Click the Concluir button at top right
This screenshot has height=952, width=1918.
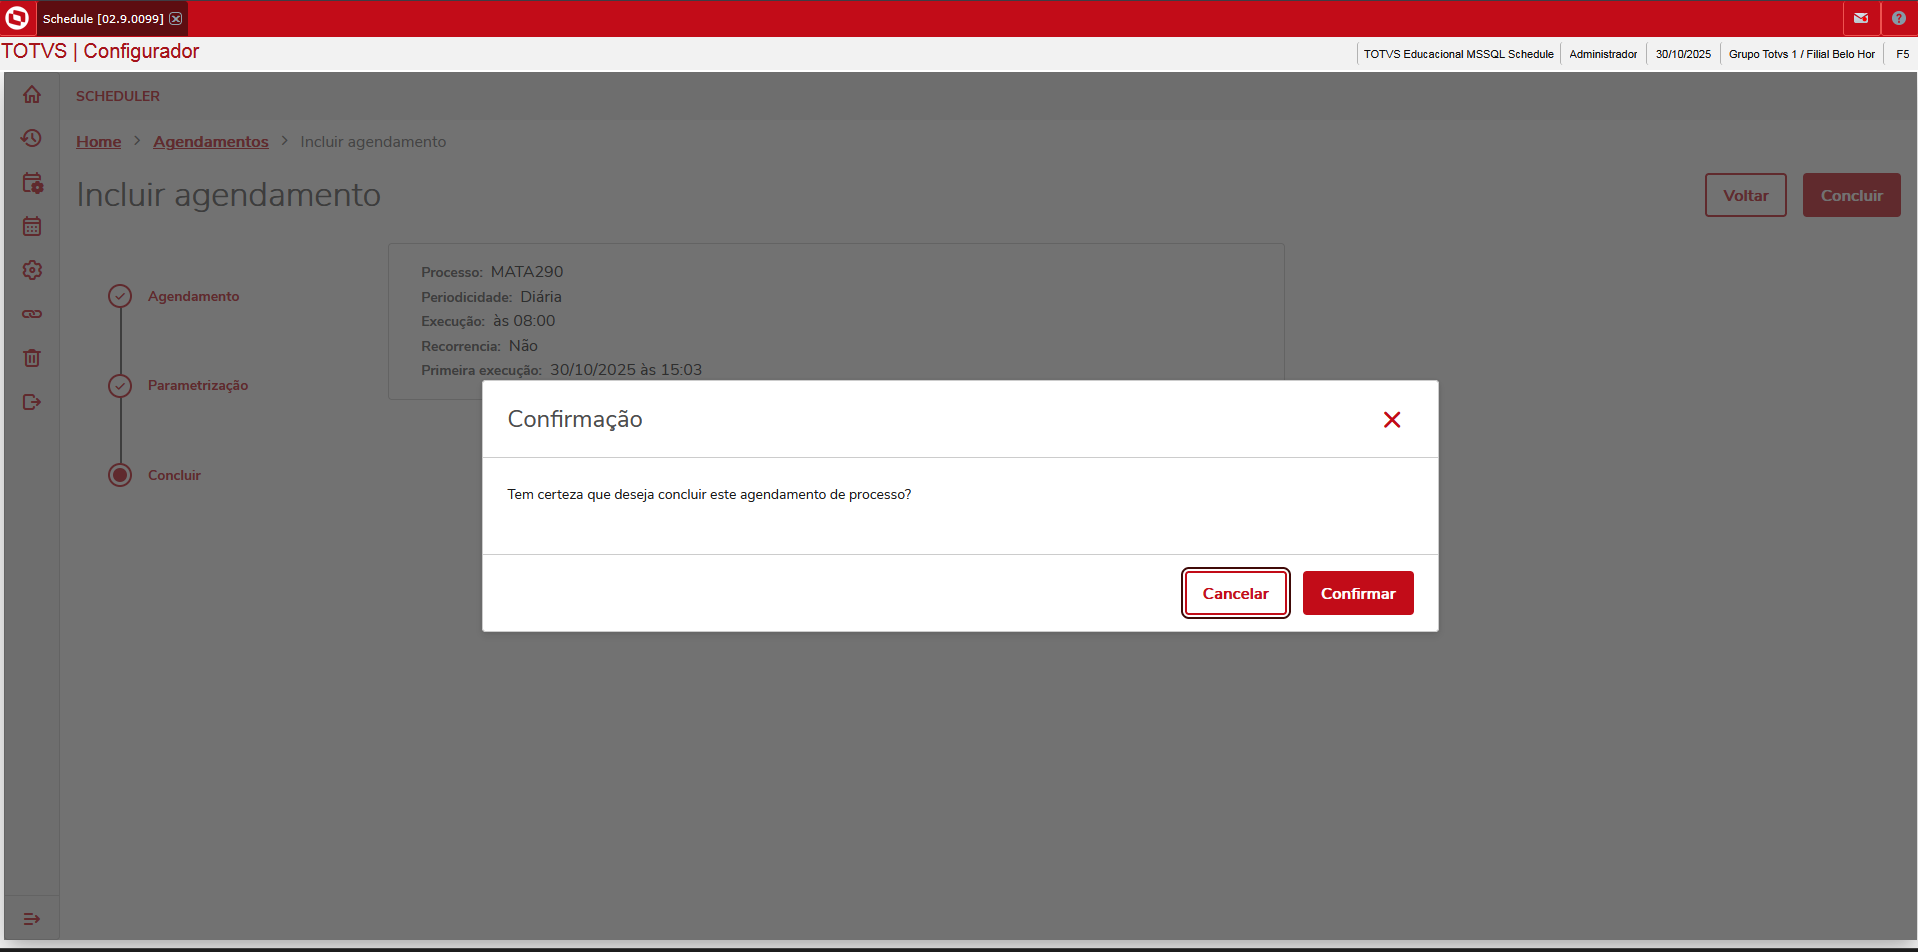point(1851,195)
